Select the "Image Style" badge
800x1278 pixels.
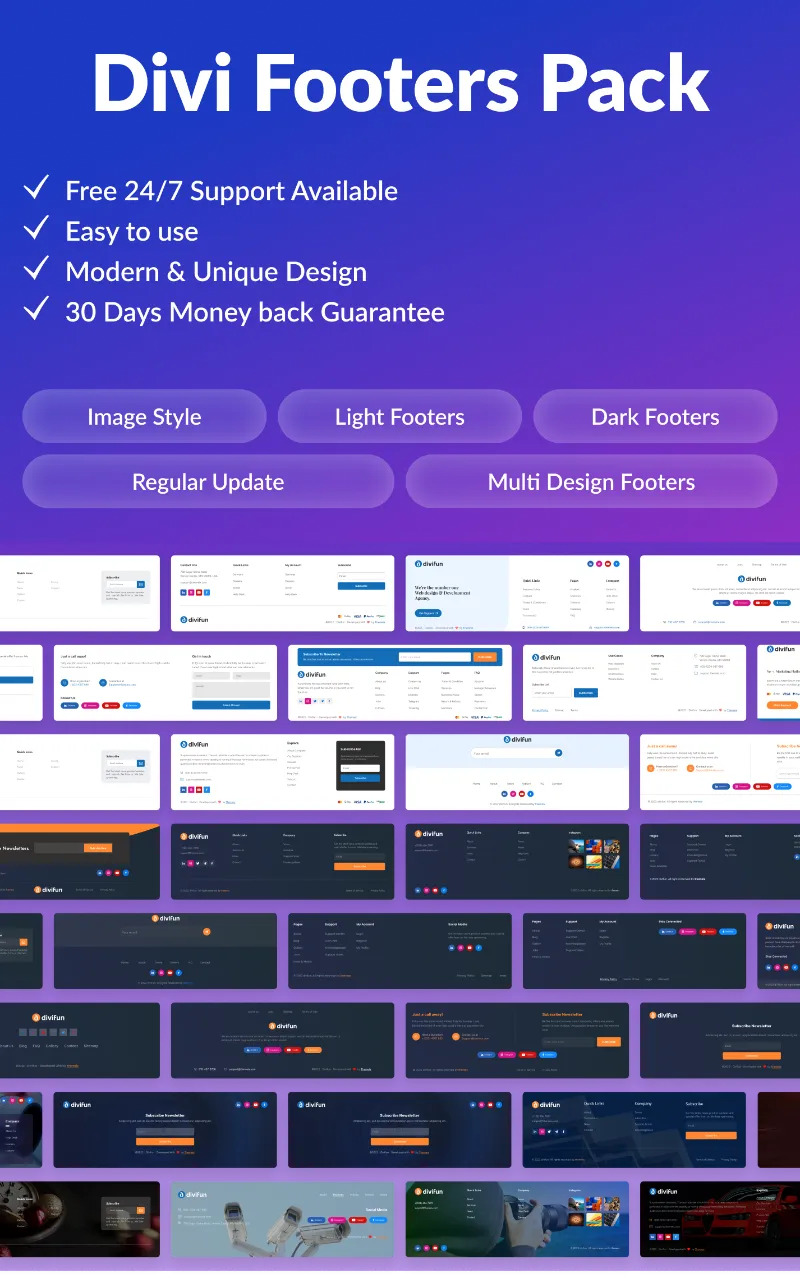point(144,416)
